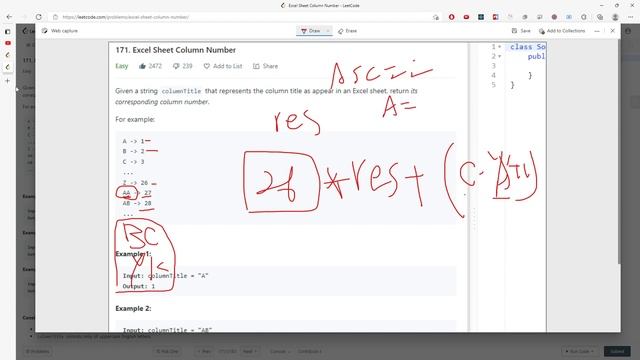The width and height of the screenshot is (640, 360).
Task: Click the Output: 1 line
Action: click(x=139, y=286)
